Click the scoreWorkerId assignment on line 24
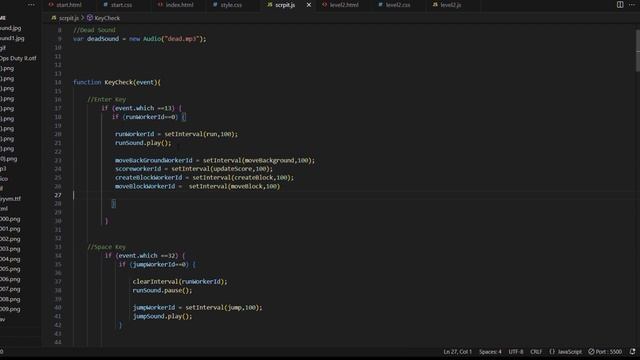 point(193,169)
